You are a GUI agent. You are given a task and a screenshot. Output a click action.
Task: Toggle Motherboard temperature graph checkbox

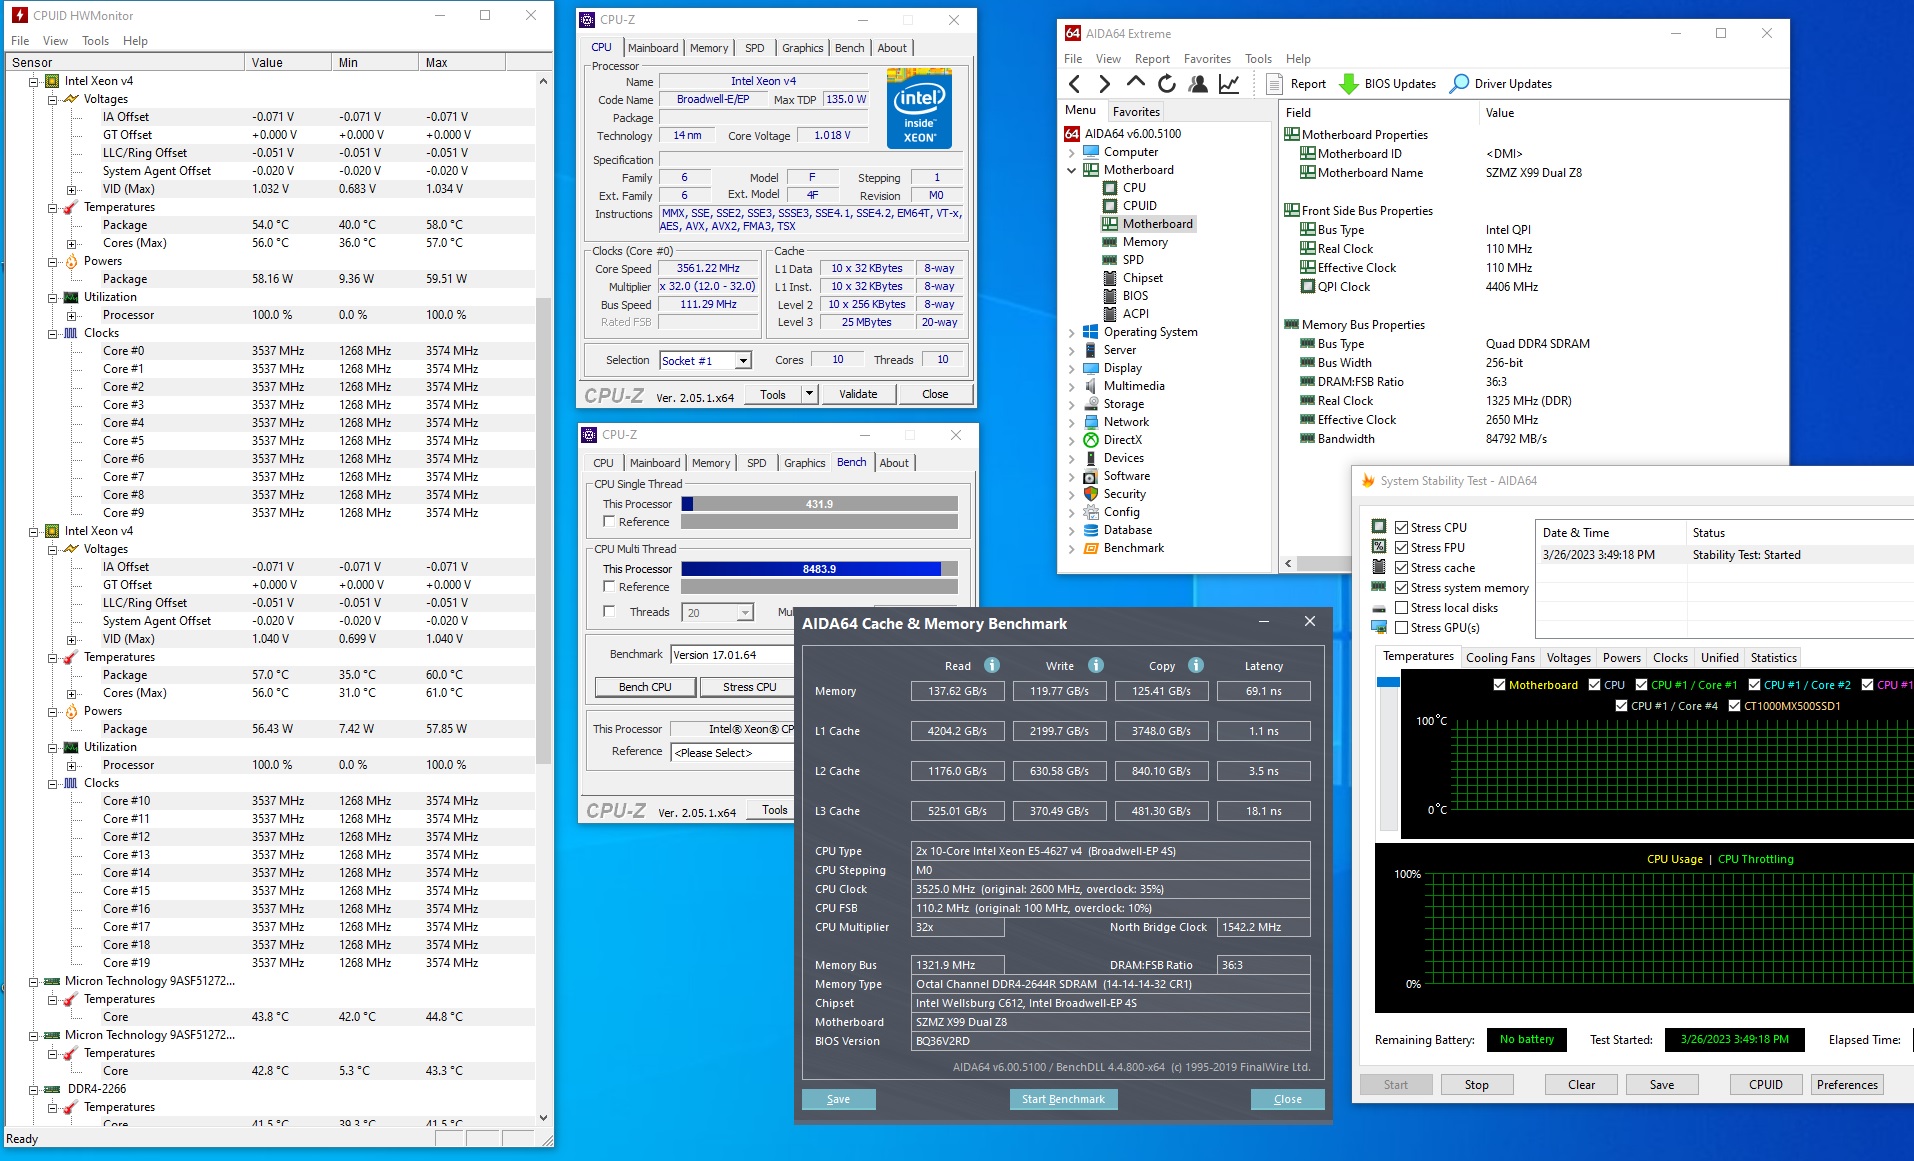[1499, 685]
